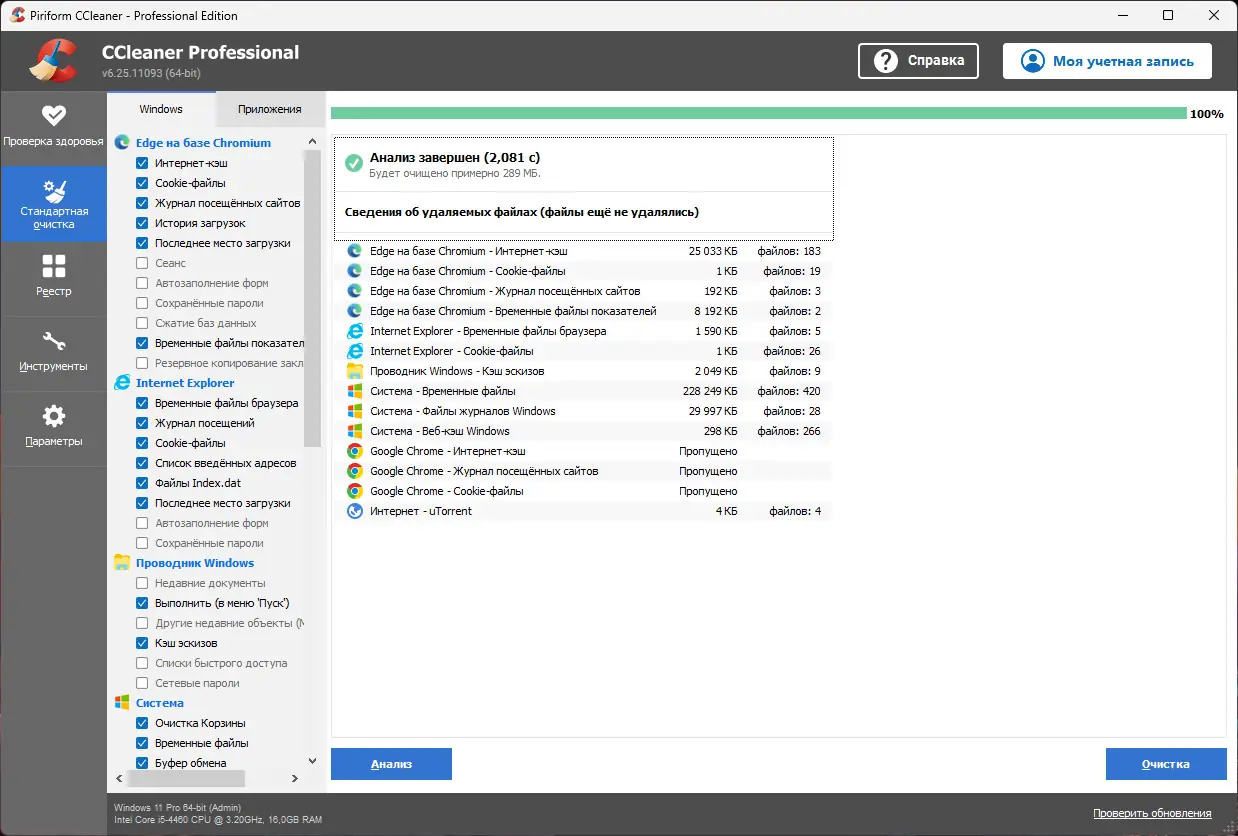Viewport: 1238px width, 836px height.
Task: Click the green 100% progress bar
Action: click(758, 113)
